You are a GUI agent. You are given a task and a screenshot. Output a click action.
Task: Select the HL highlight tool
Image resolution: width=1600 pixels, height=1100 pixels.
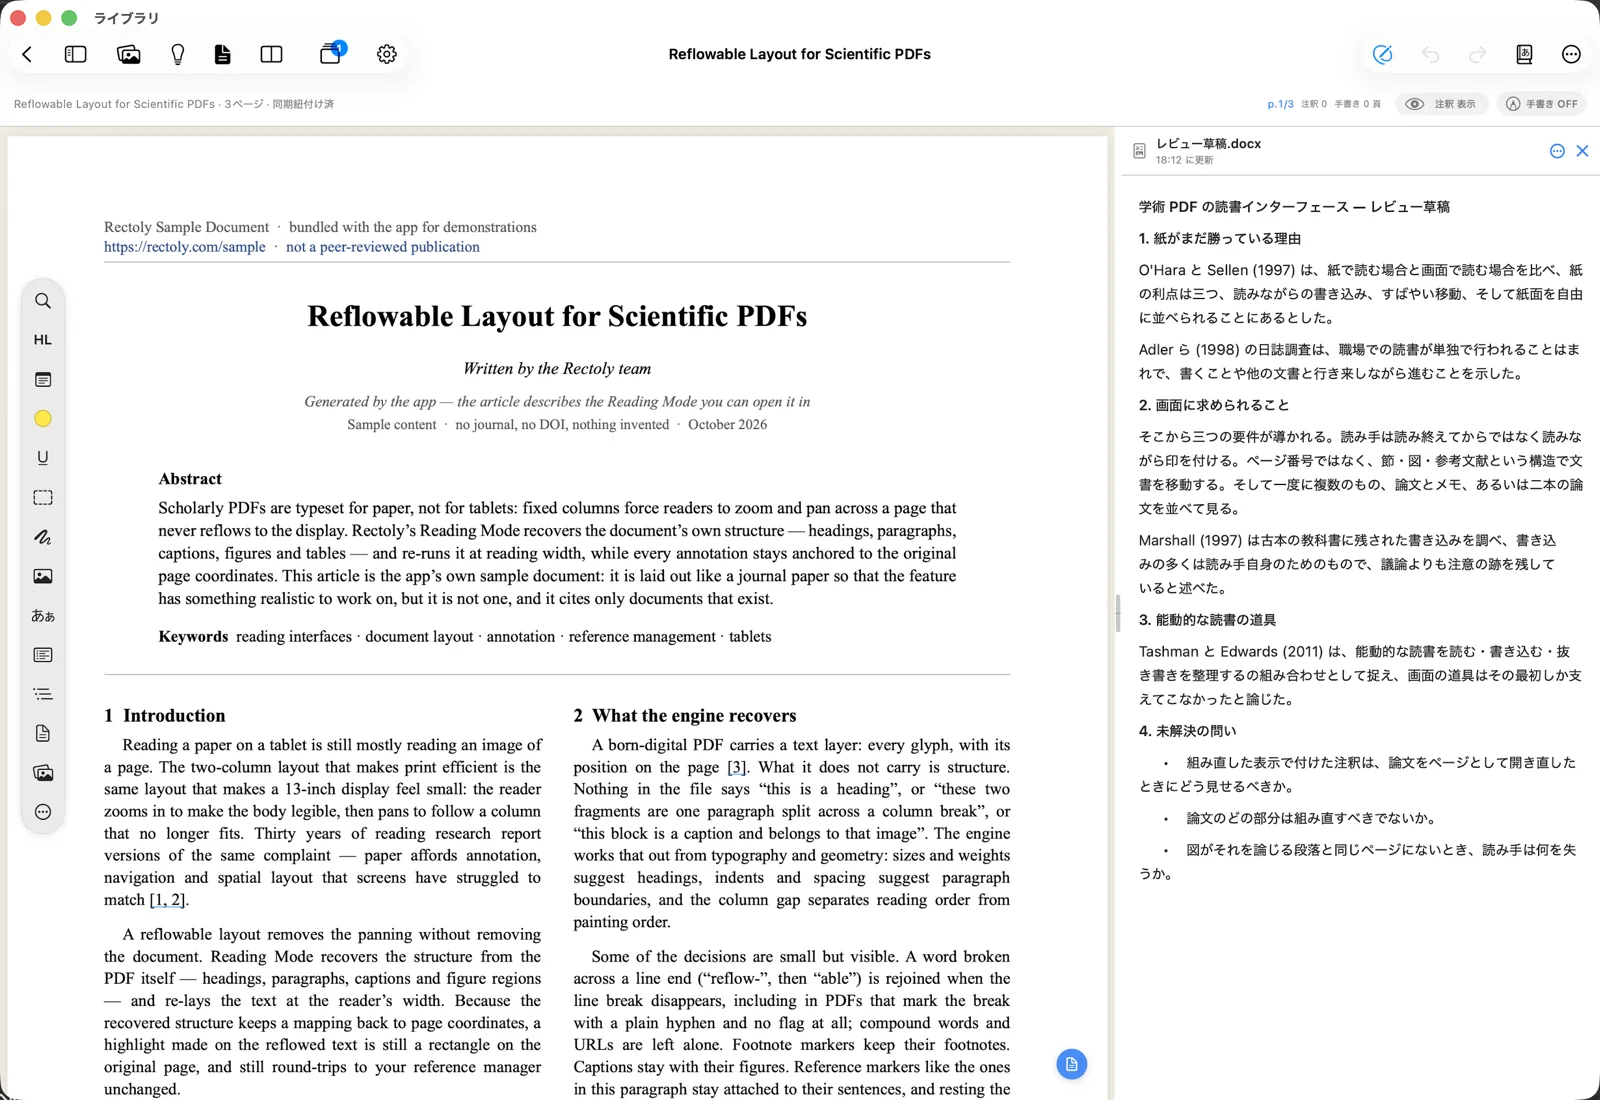[43, 340]
